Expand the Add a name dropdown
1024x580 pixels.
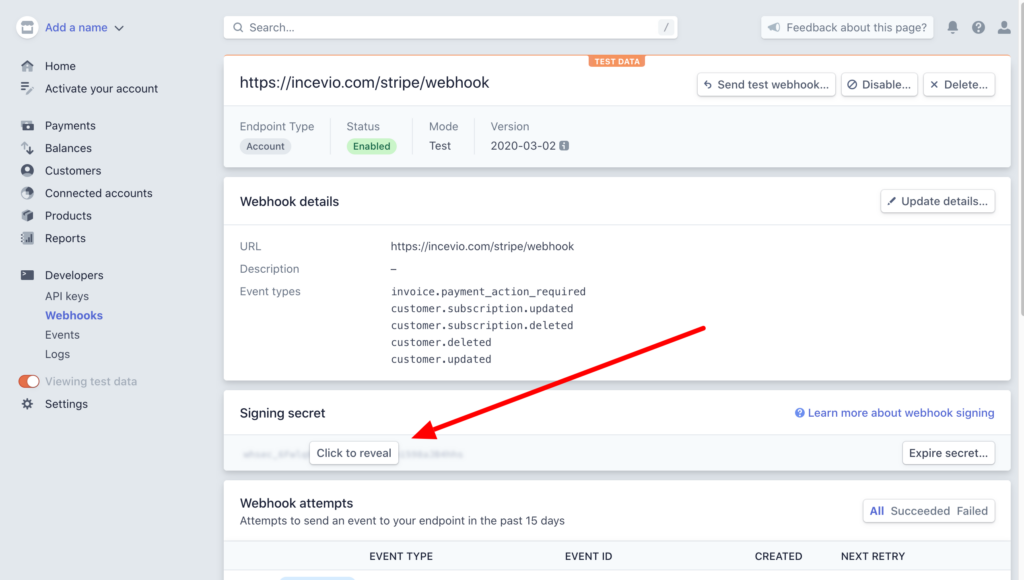pyautogui.click(x=80, y=27)
